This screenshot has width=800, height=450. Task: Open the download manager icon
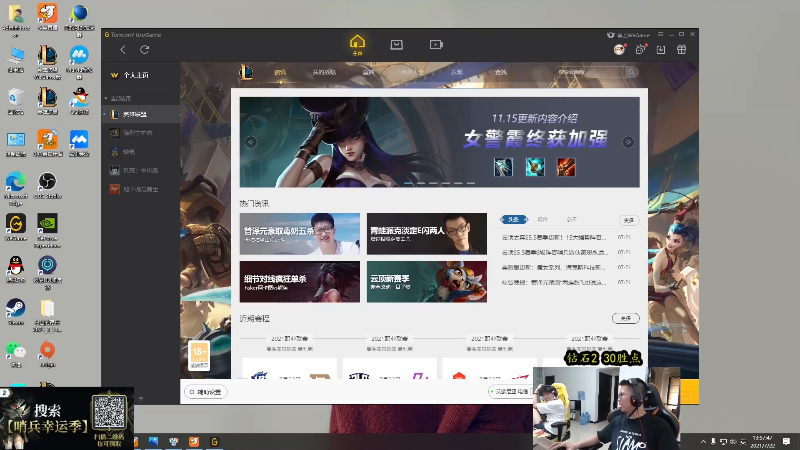click(661, 49)
